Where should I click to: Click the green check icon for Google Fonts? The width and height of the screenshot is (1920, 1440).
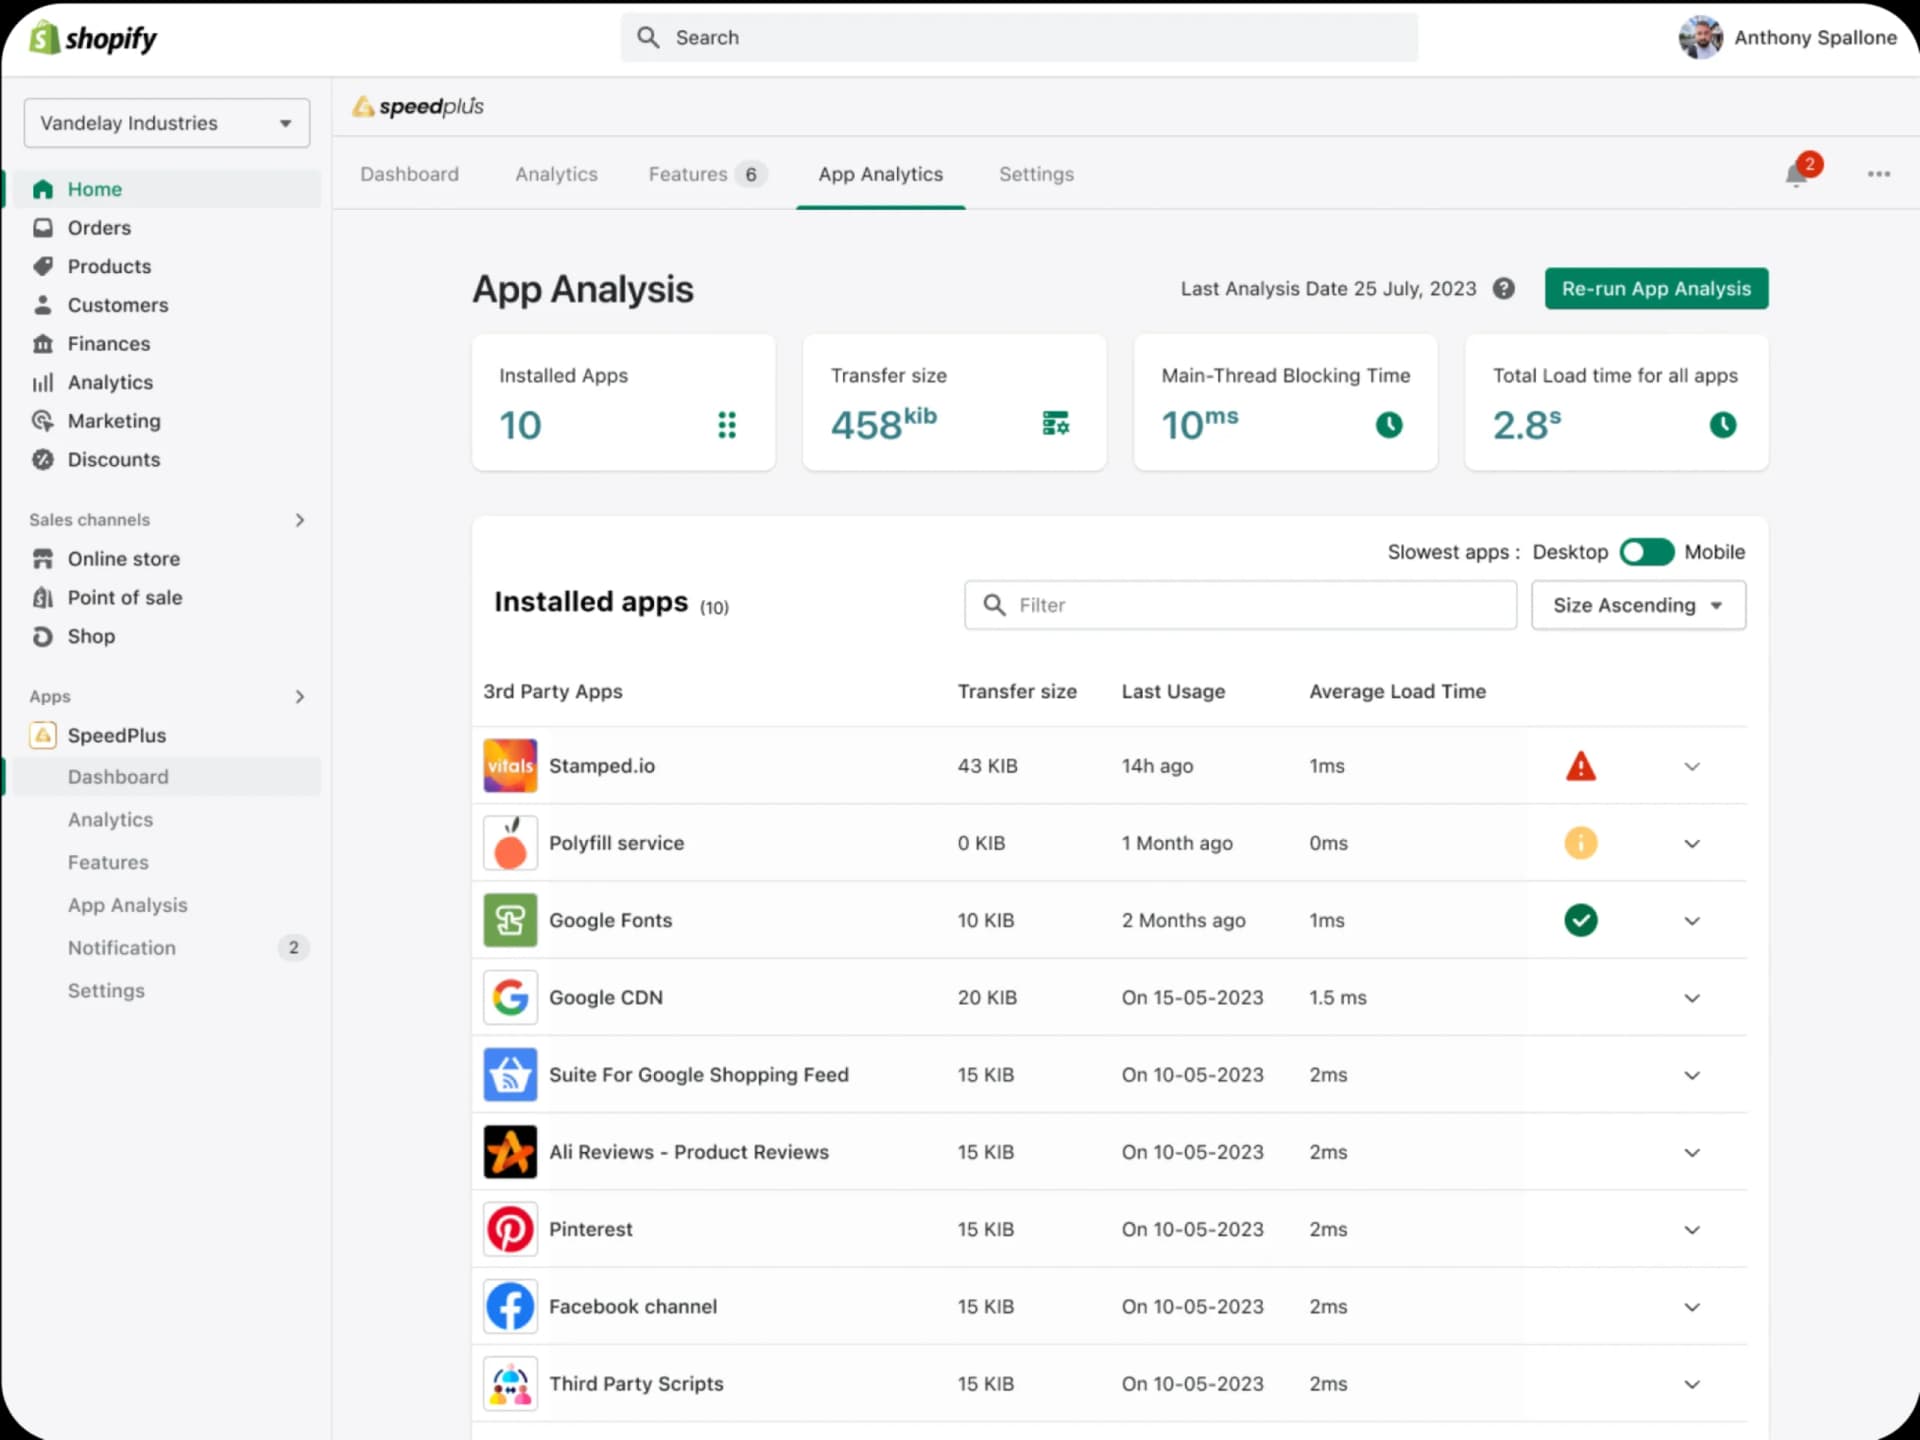[x=1580, y=920]
